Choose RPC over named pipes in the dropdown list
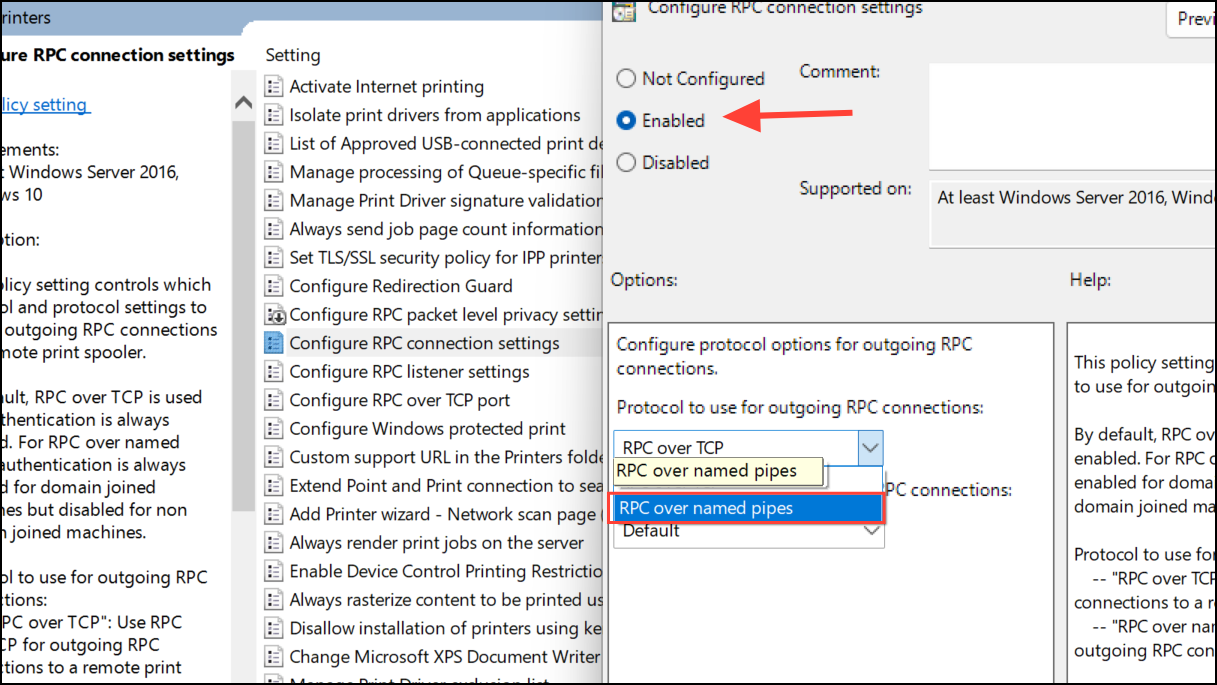The image size is (1217, 685). (x=746, y=508)
